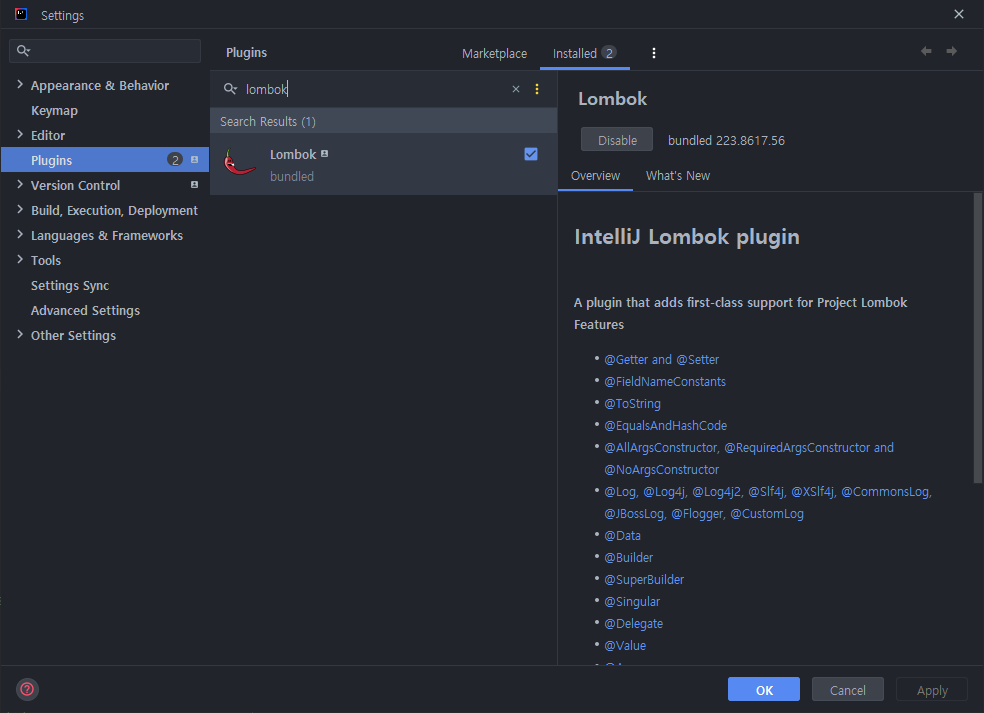984x713 pixels.
Task: Click the bundled badge icon next to Lombok
Action: [324, 154]
